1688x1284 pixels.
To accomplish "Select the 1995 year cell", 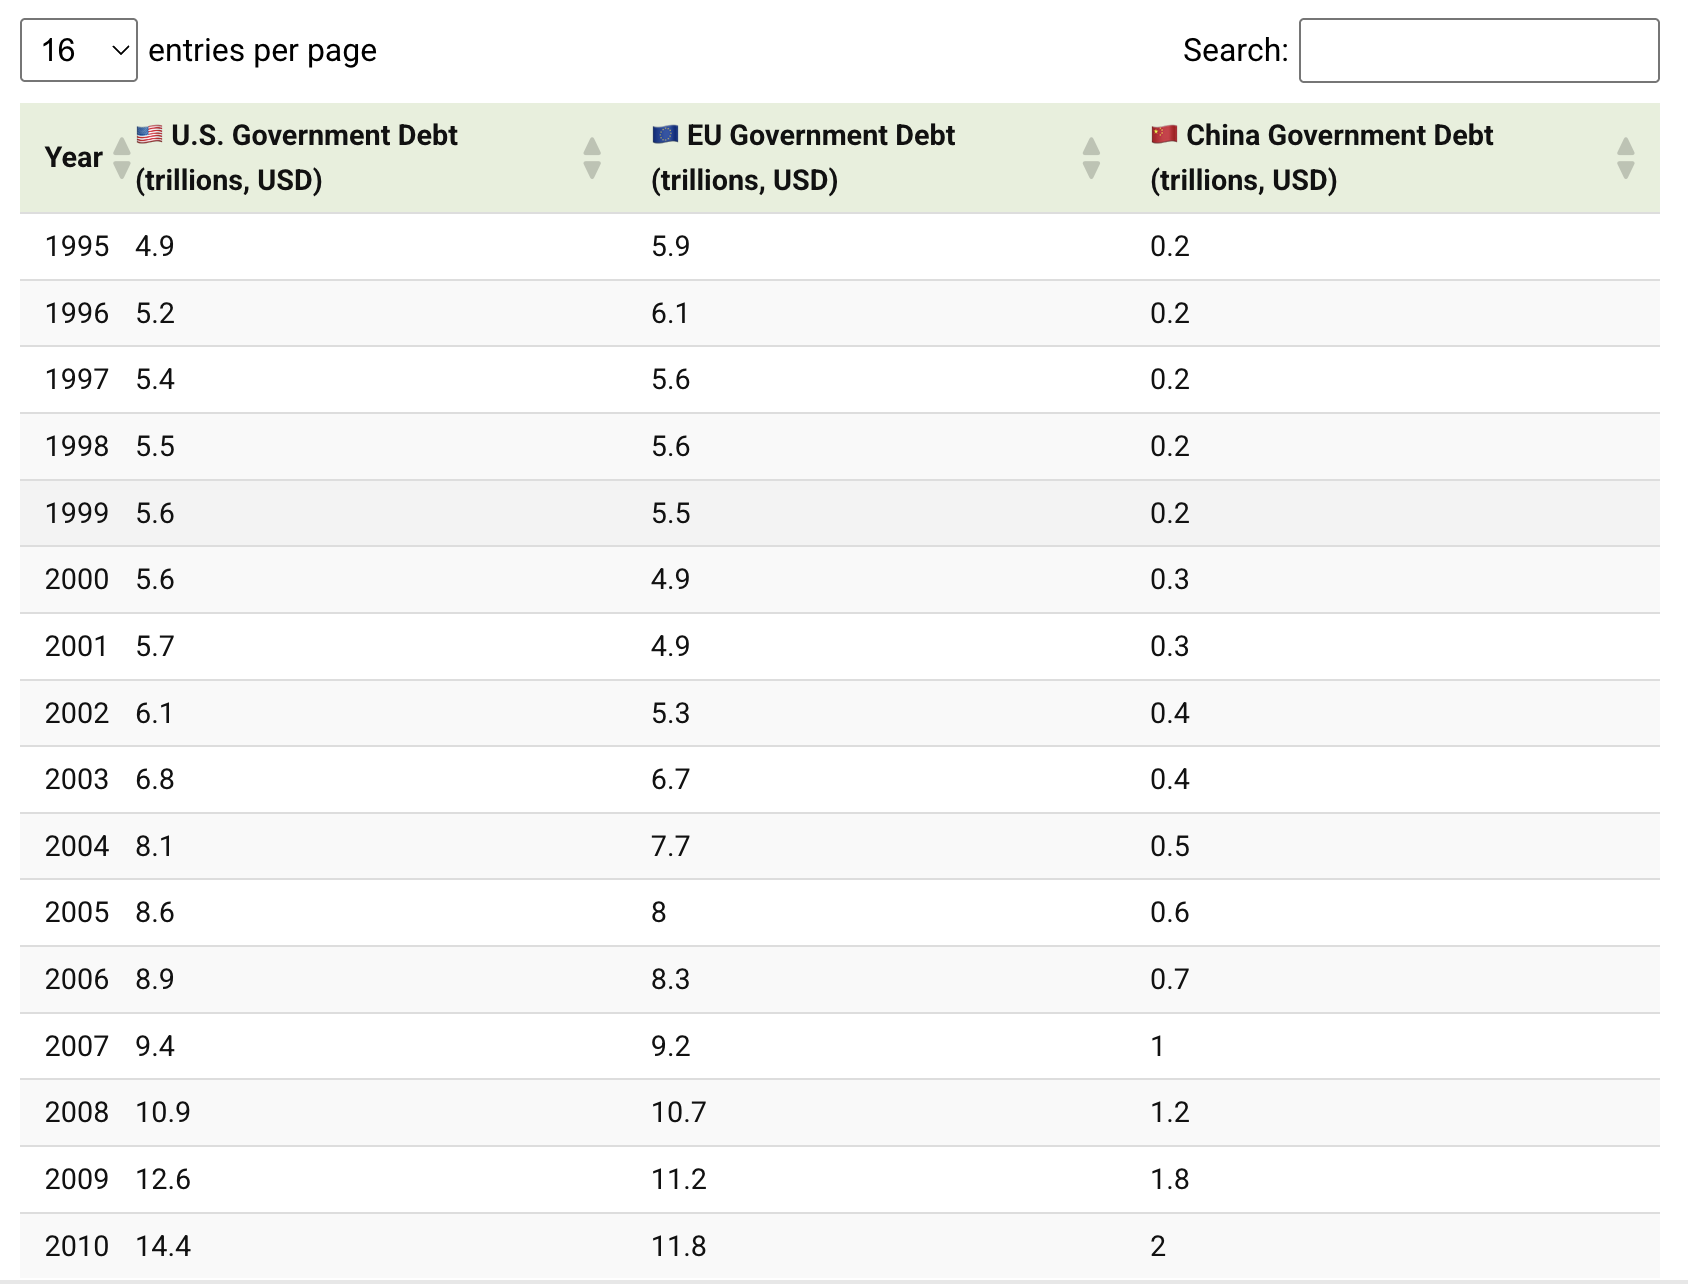I will (x=77, y=246).
